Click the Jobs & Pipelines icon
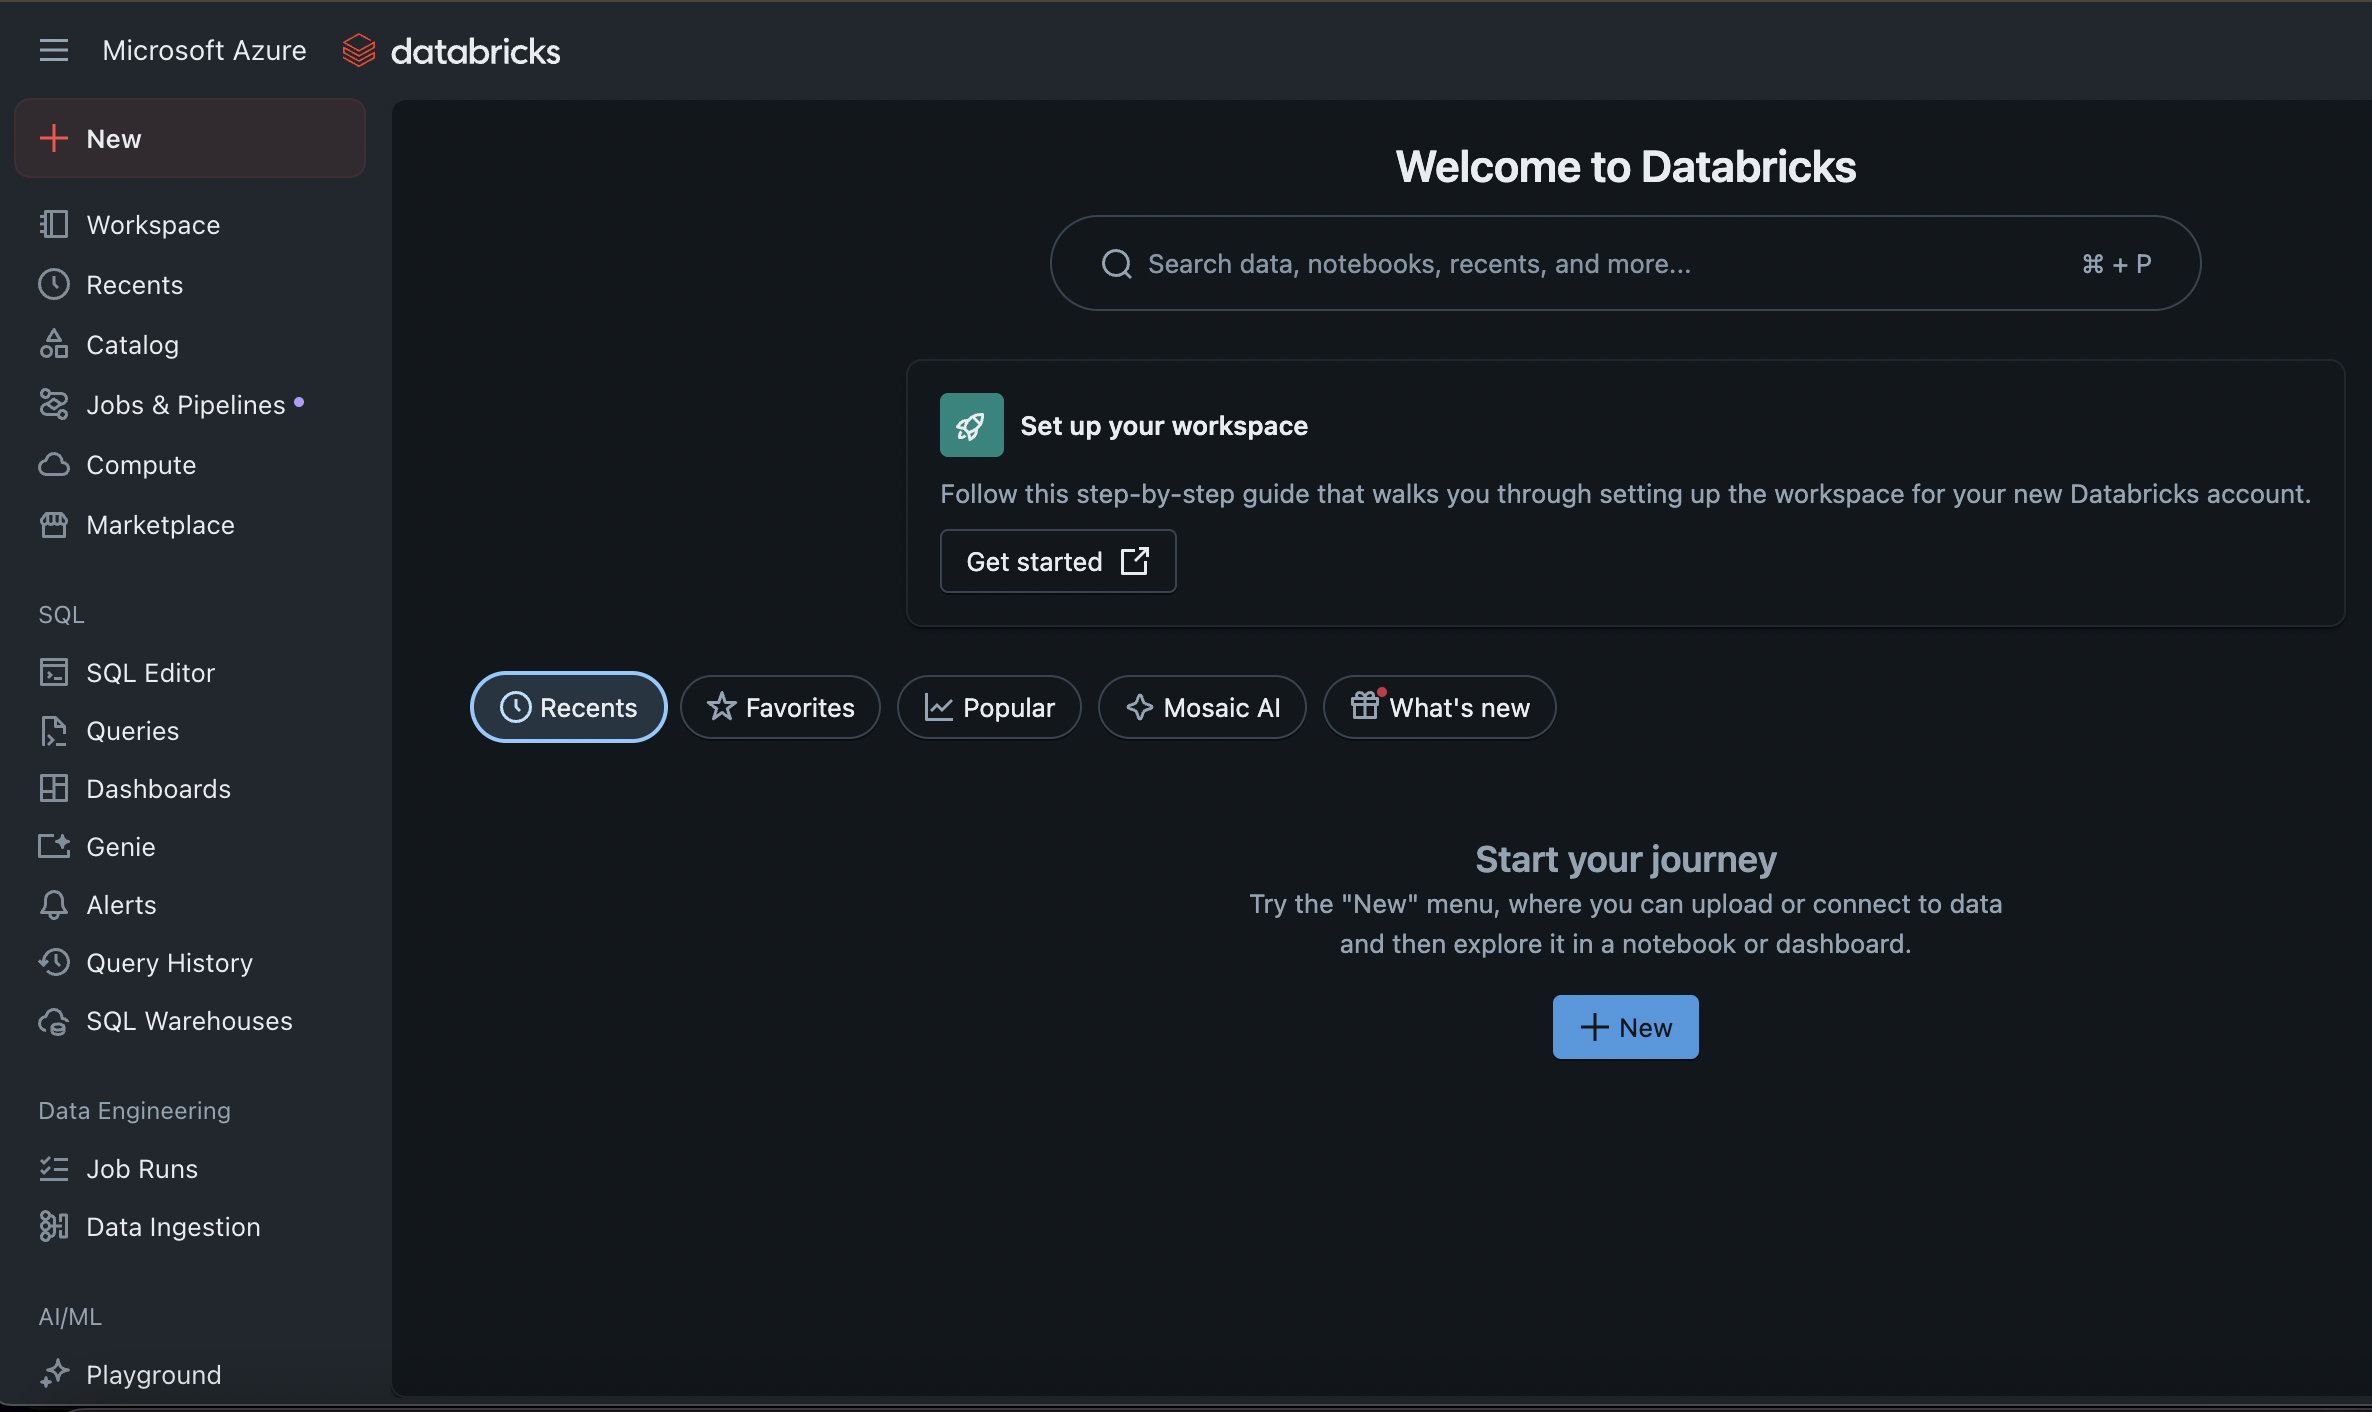This screenshot has height=1412, width=2372. point(54,405)
